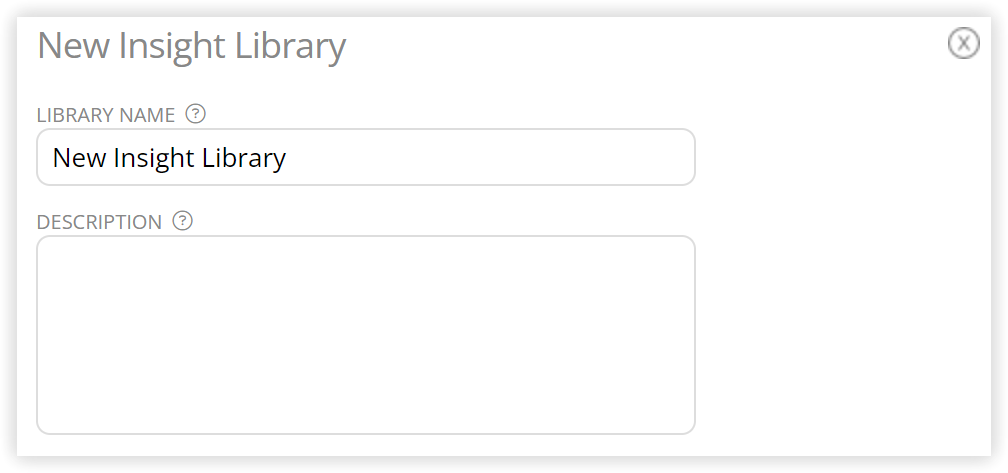Open help tooltip for Description
This screenshot has height=473, width=1008.
point(183,220)
